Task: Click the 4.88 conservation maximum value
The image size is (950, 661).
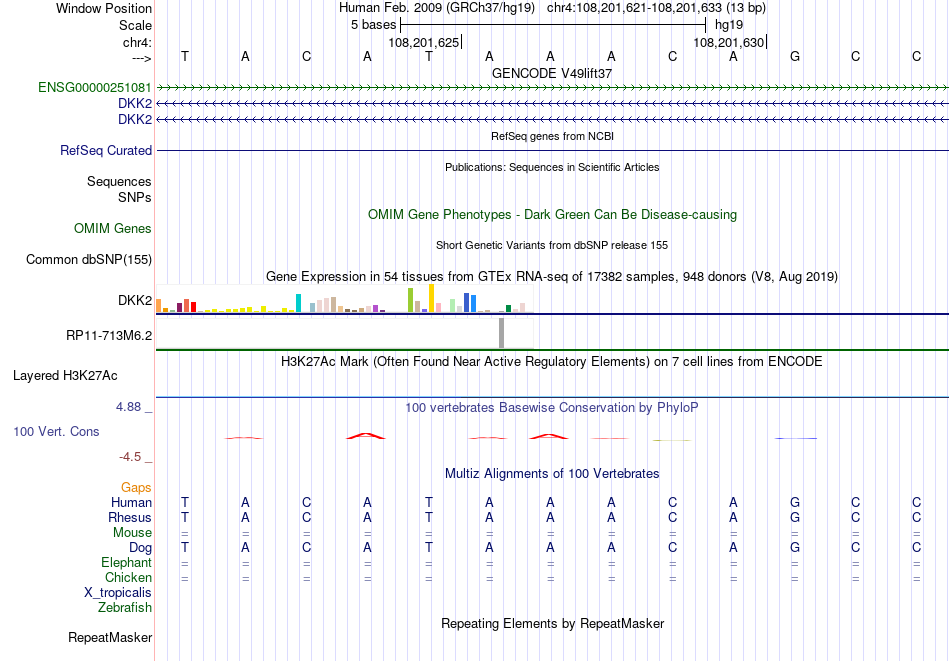Action: coord(128,407)
